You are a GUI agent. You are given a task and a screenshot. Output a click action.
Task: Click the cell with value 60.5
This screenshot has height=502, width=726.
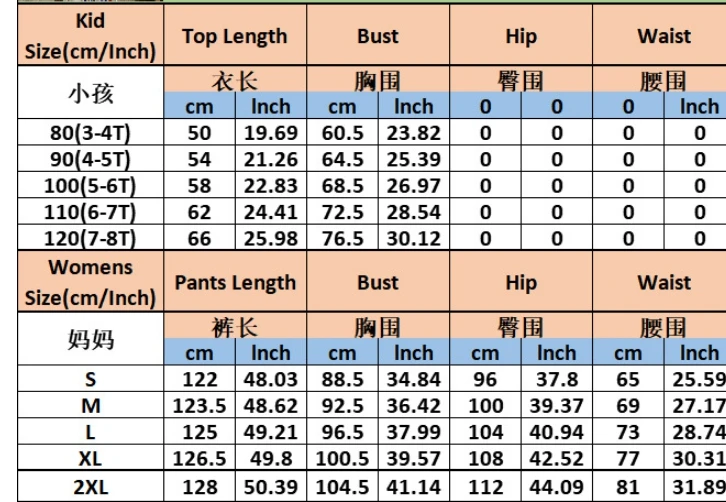(x=343, y=132)
